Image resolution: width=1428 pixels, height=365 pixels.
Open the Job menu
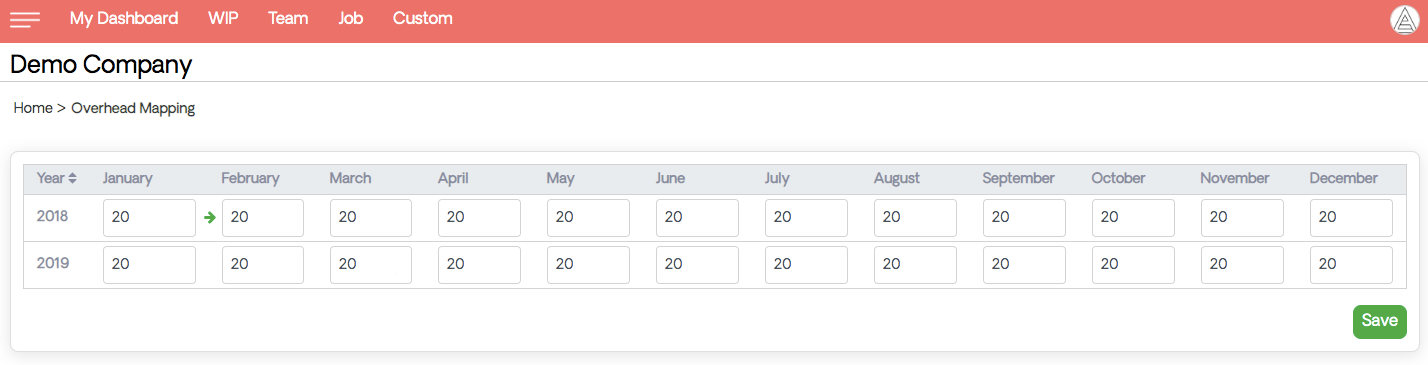click(351, 18)
